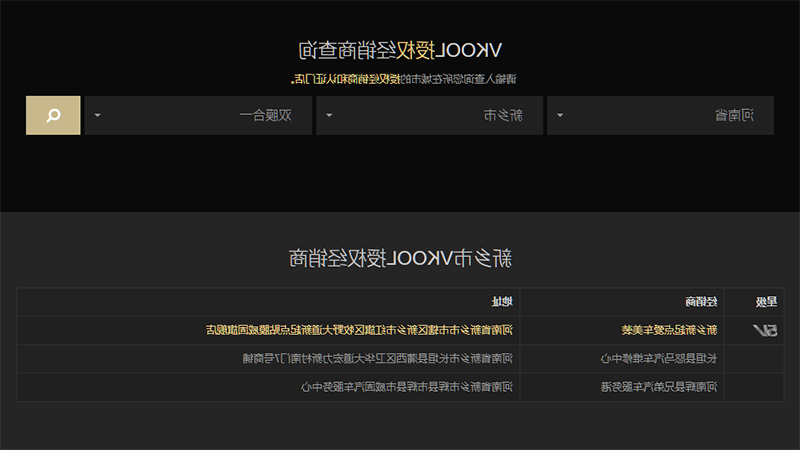Image resolution: width=800 pixels, height=450 pixels.
Task: Click the yellow instruction subtitle under the title
Action: coord(404,79)
